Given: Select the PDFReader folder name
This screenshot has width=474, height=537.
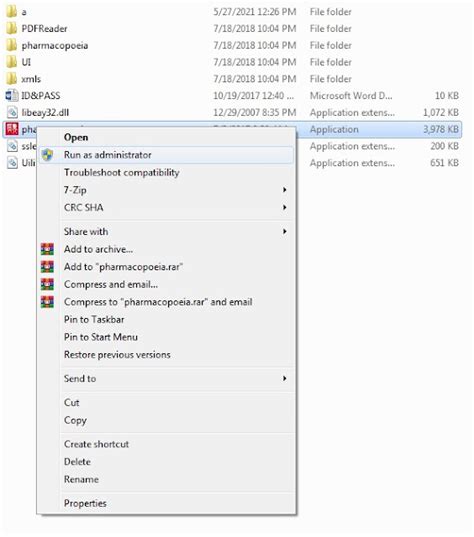Looking at the screenshot, I should click(x=44, y=28).
